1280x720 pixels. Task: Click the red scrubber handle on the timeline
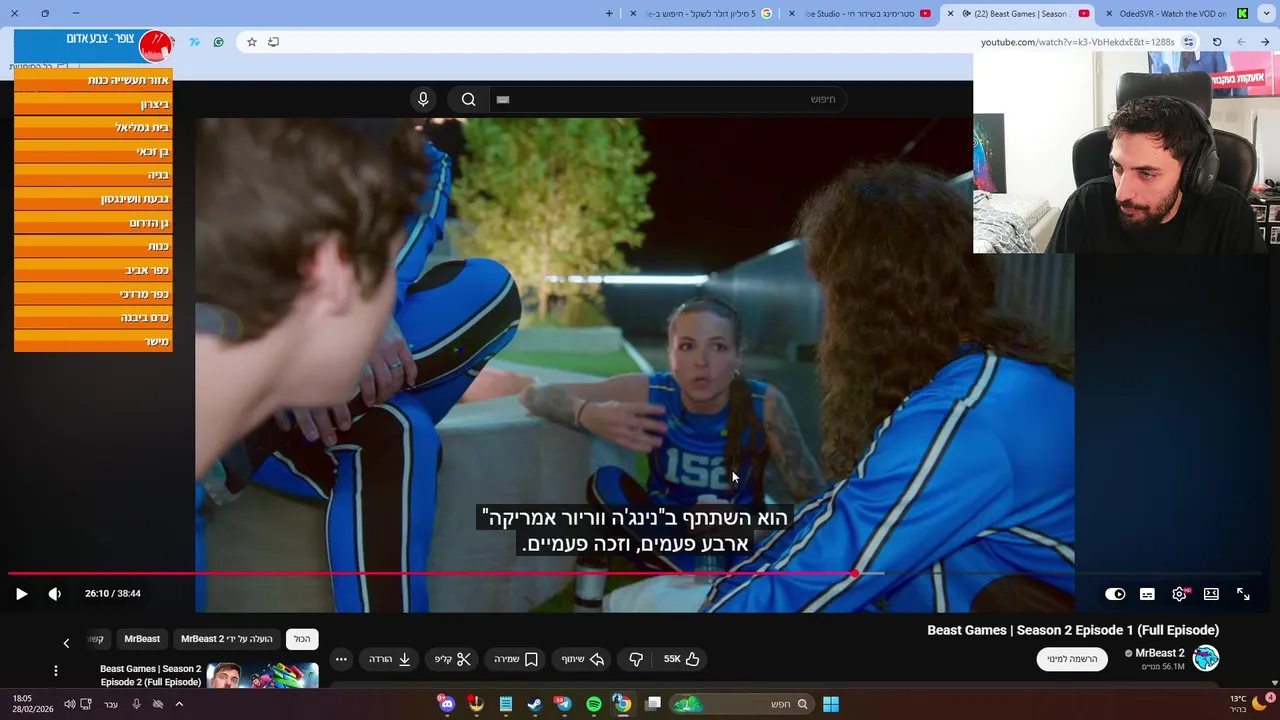point(857,574)
